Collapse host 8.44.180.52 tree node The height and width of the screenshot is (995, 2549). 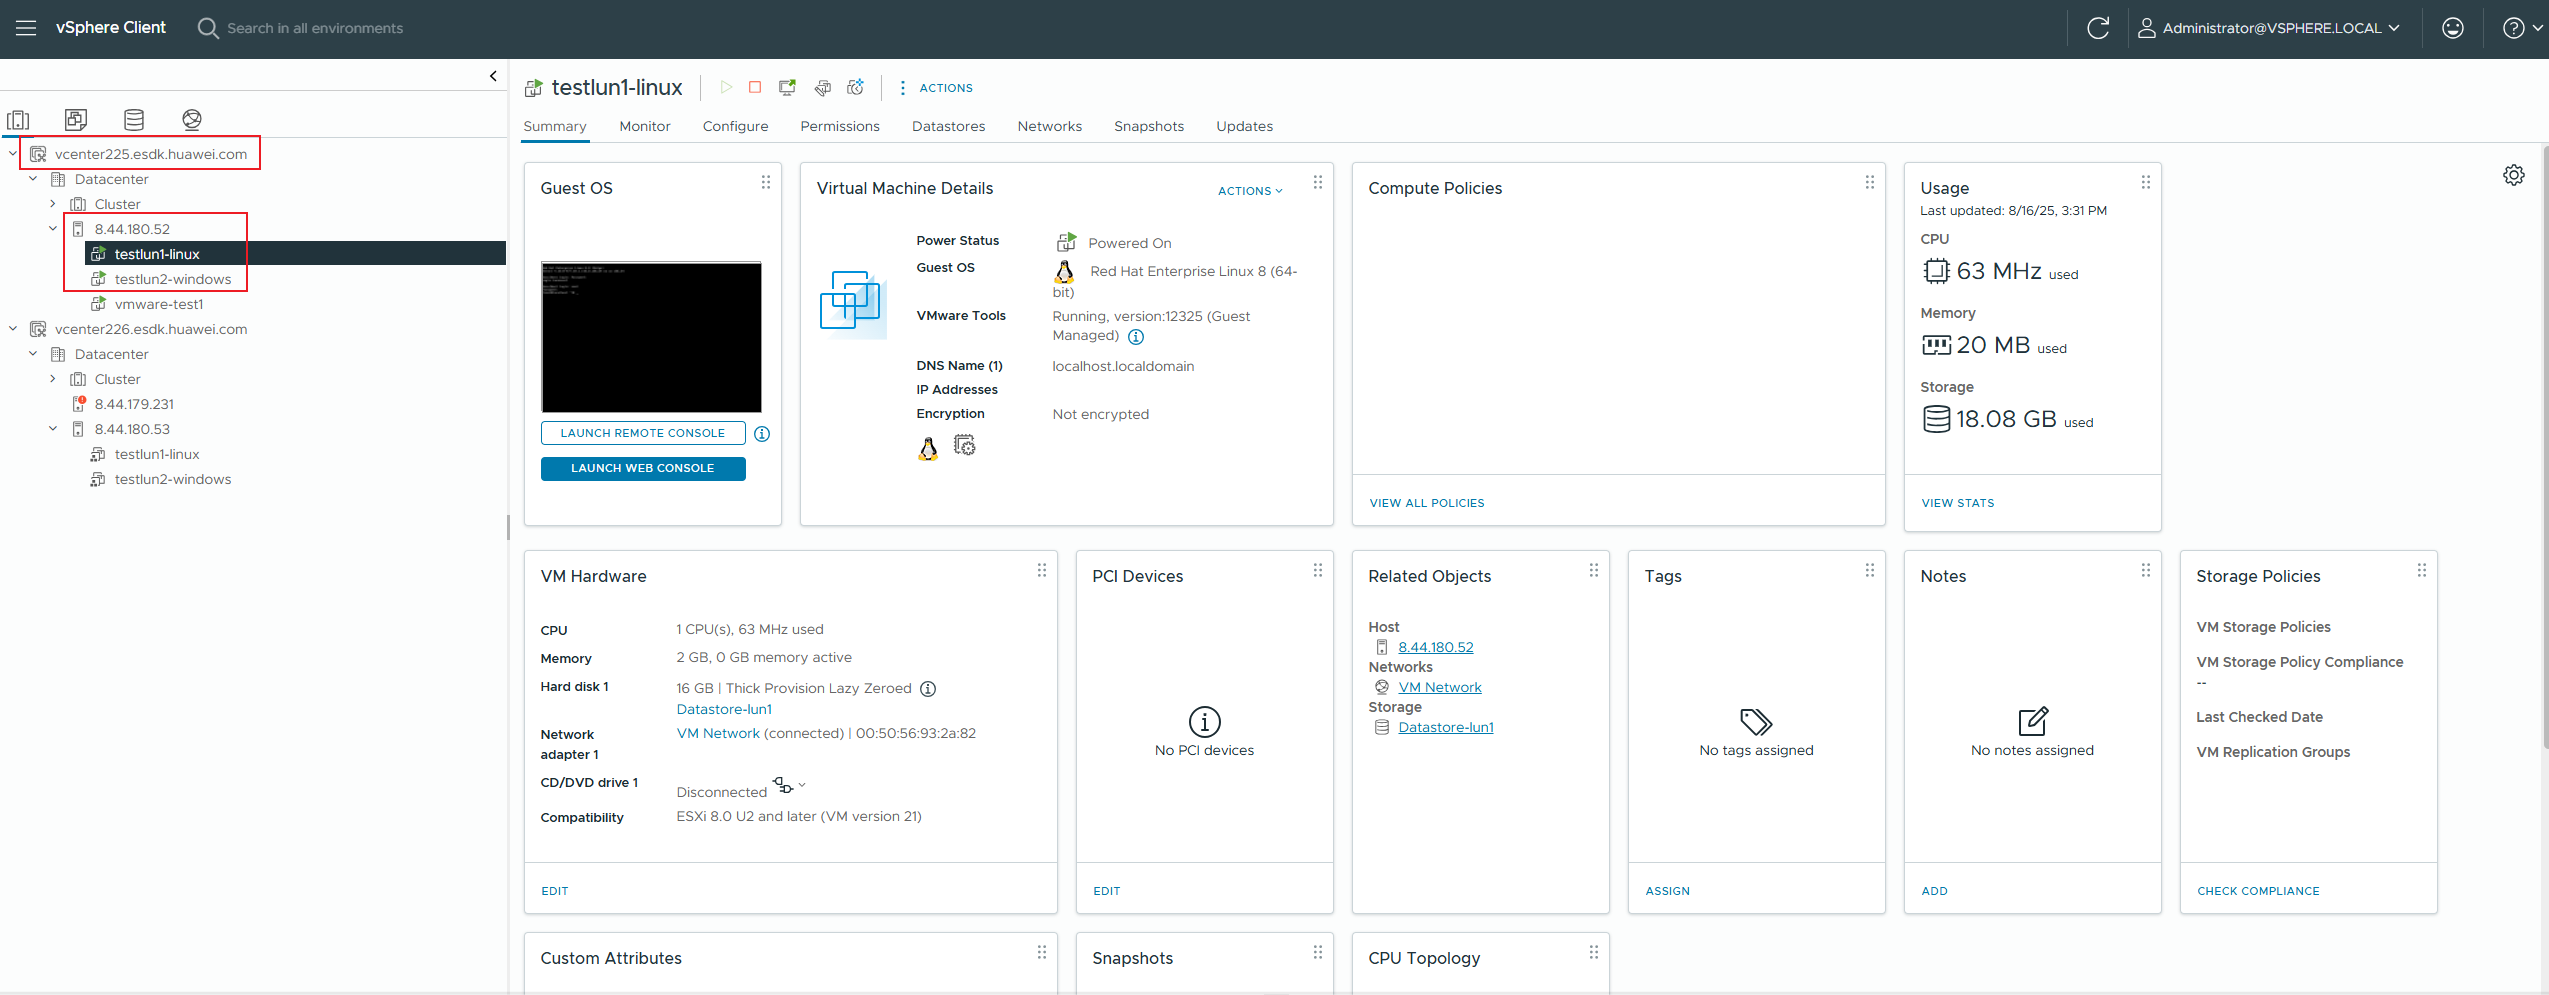coord(53,228)
